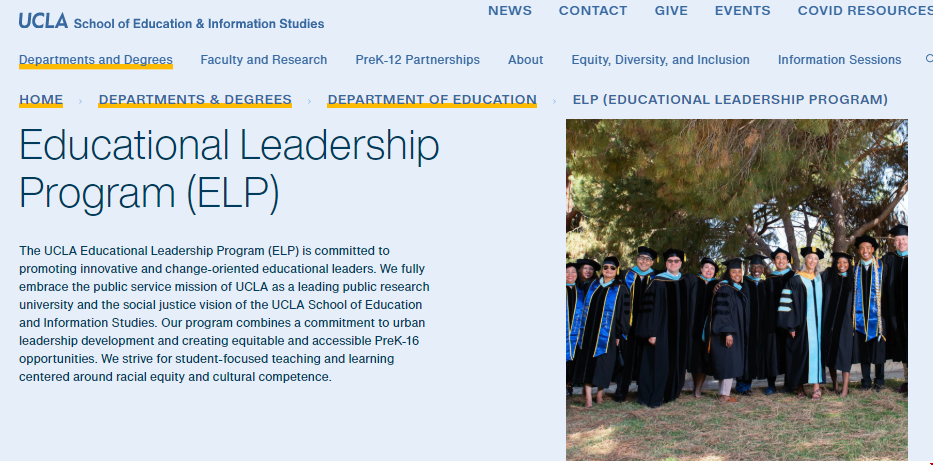This screenshot has width=933, height=465.
Task: Open Department of Education breadcrumb
Action: pos(432,100)
